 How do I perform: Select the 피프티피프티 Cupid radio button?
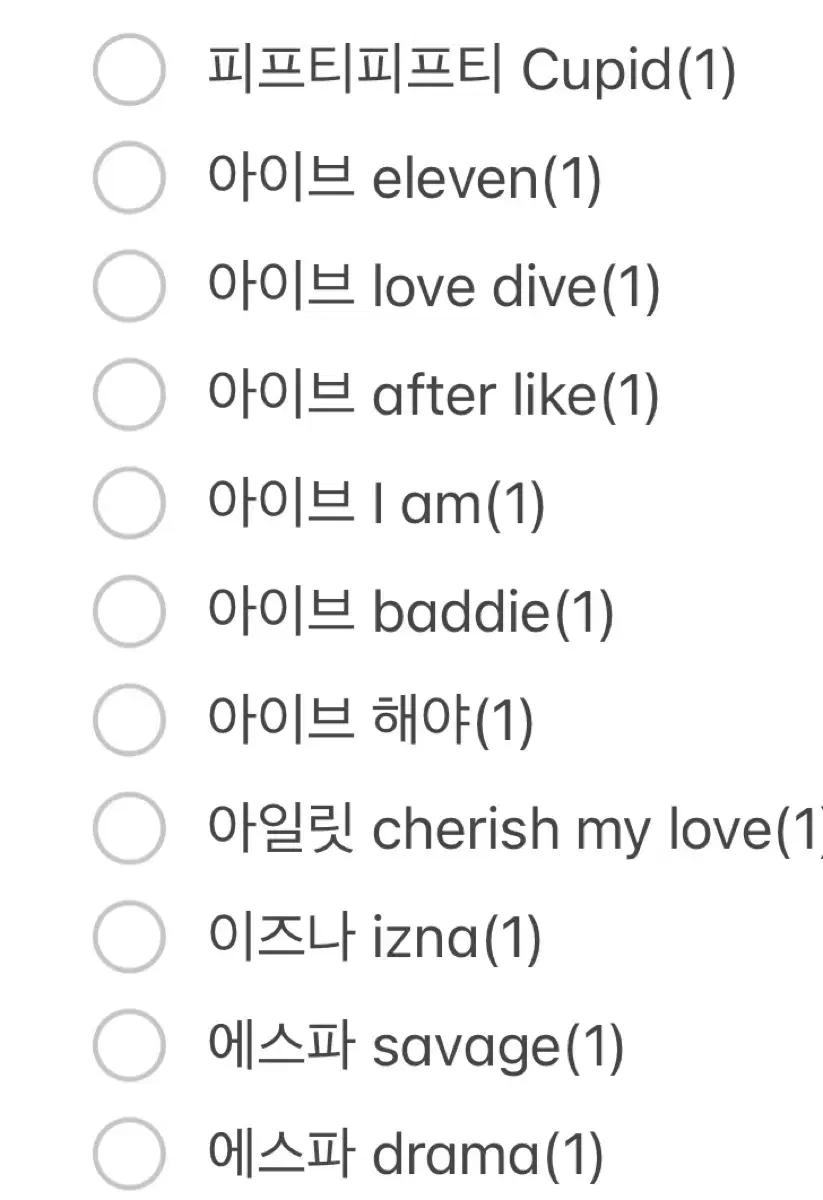click(x=128, y=69)
